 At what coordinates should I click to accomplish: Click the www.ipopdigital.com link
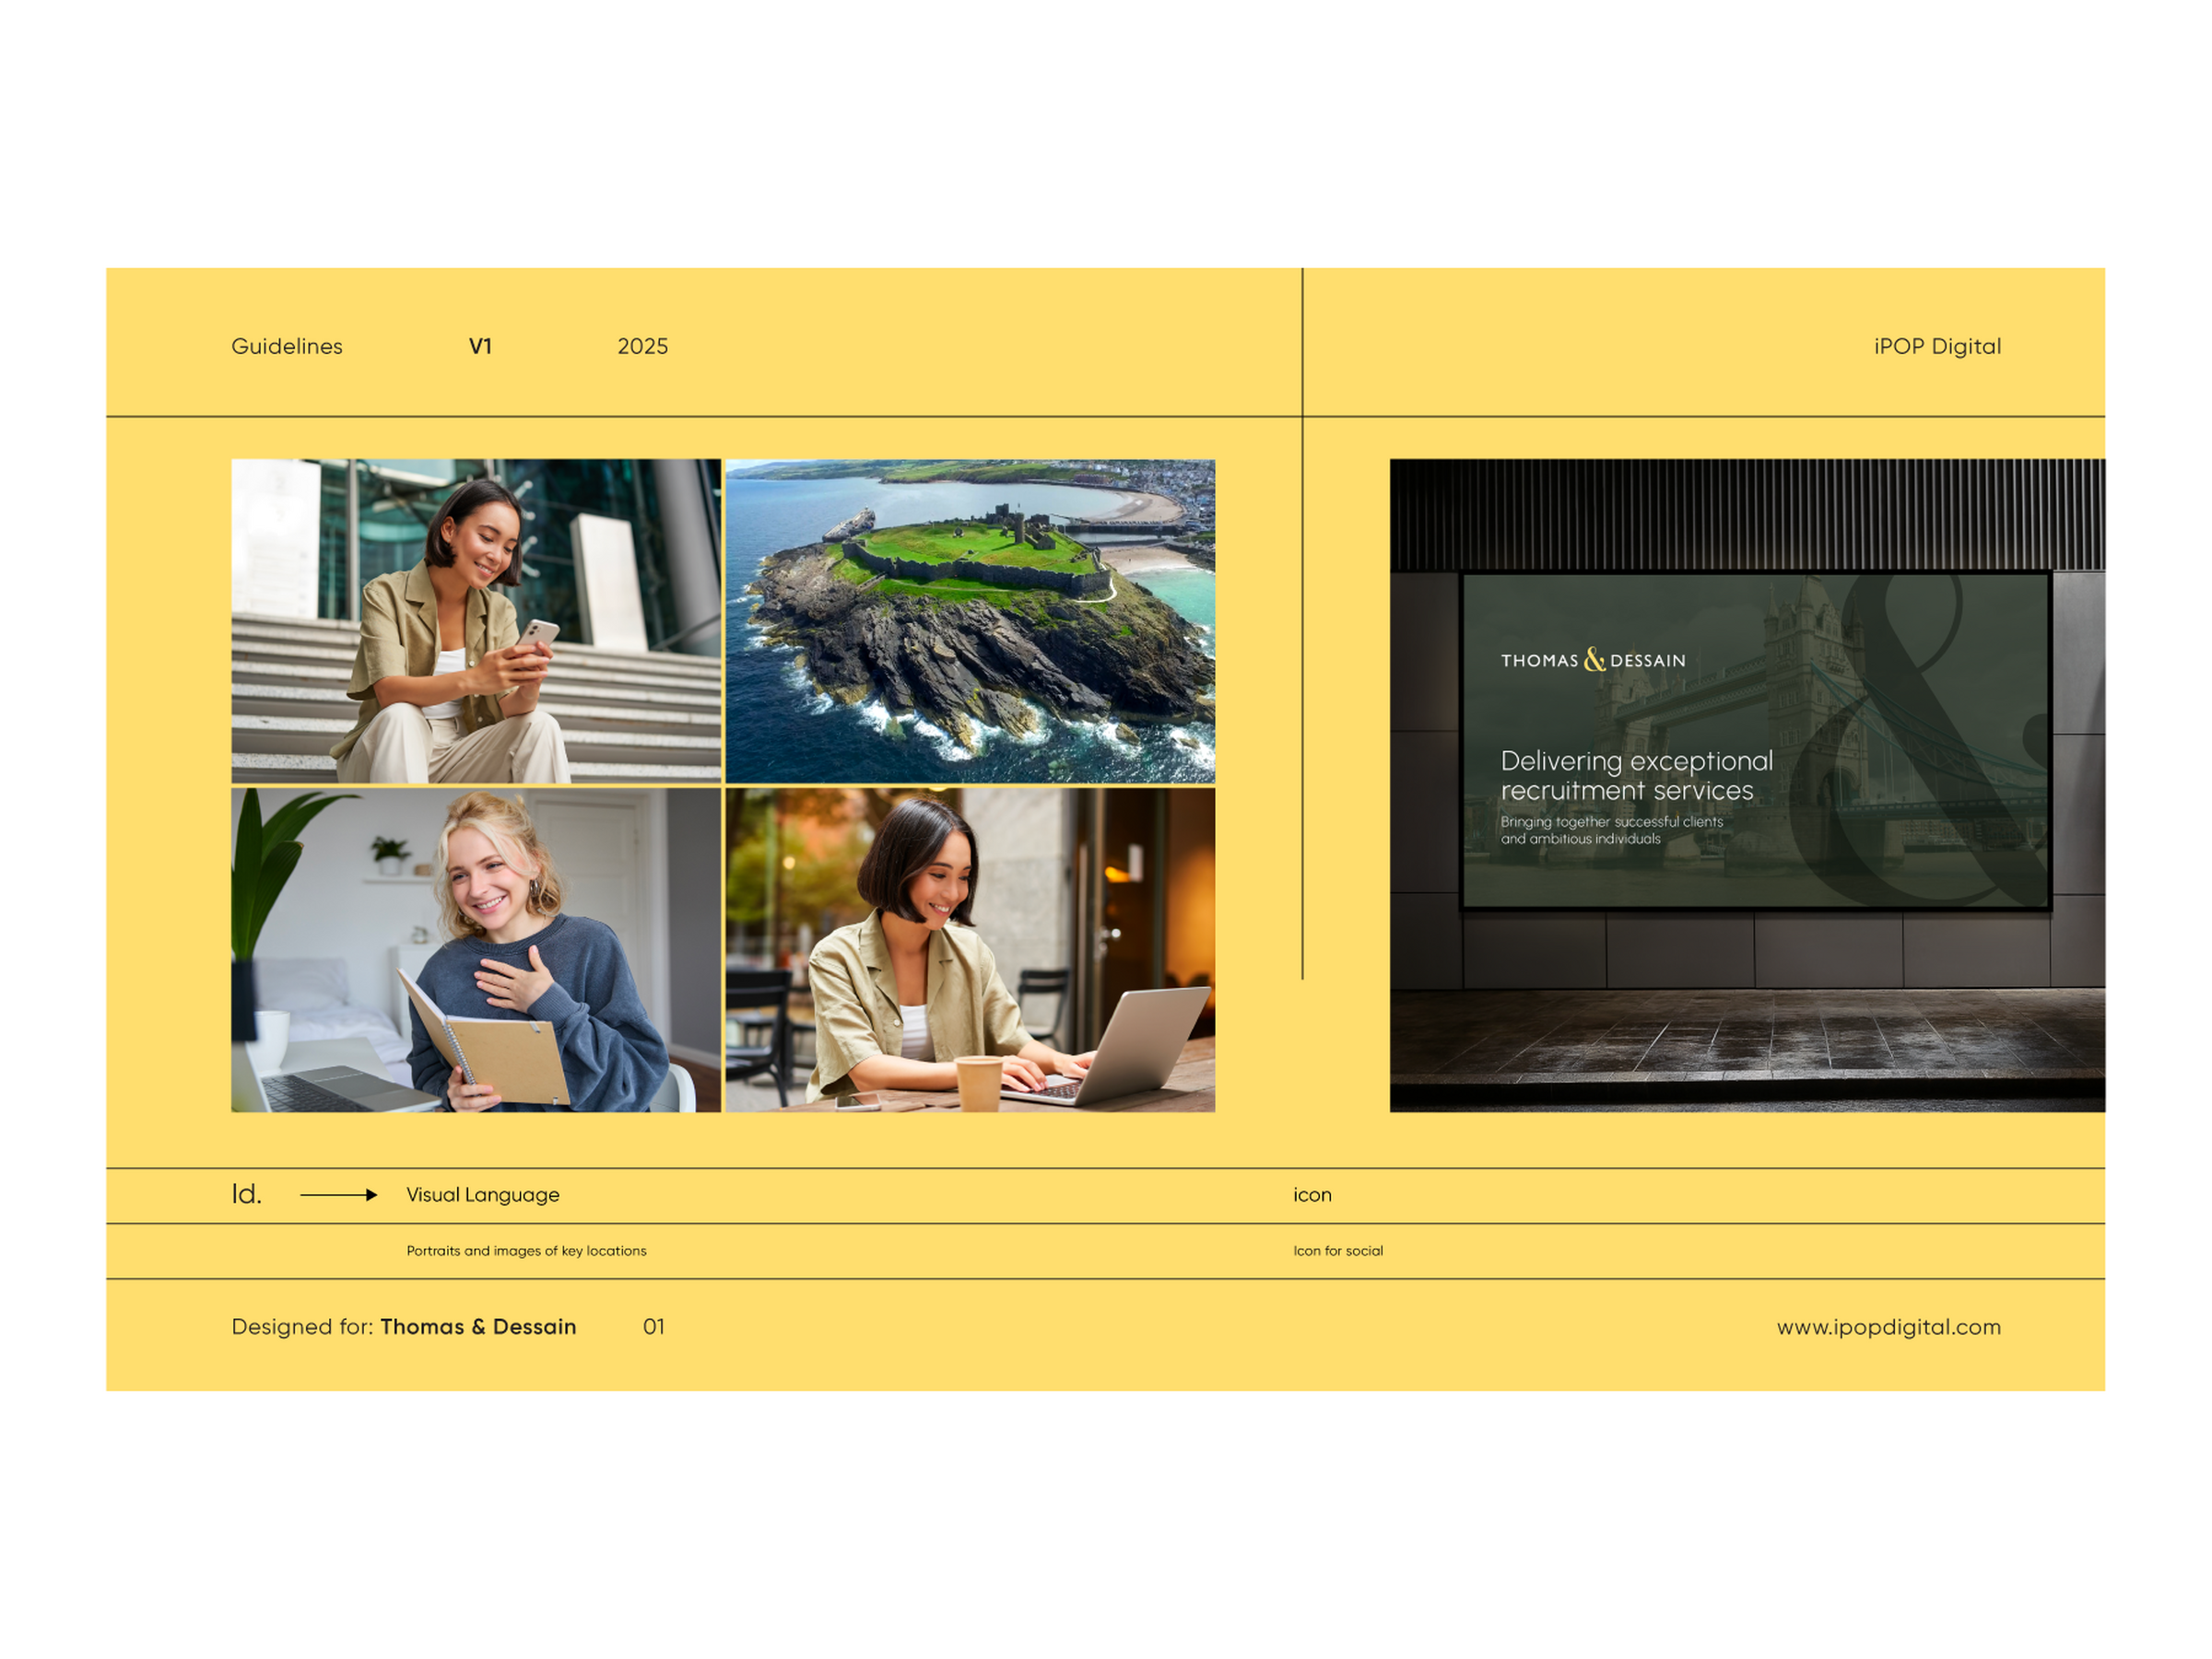click(x=1888, y=1326)
